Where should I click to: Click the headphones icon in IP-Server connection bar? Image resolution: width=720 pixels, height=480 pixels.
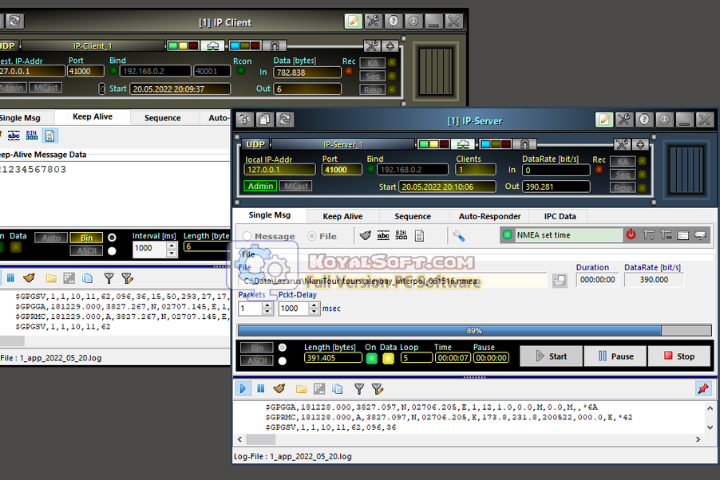click(524, 145)
